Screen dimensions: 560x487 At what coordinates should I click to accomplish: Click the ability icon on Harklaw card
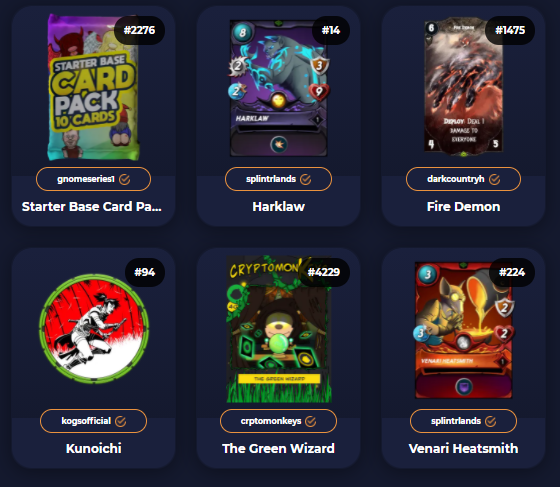pos(279,145)
